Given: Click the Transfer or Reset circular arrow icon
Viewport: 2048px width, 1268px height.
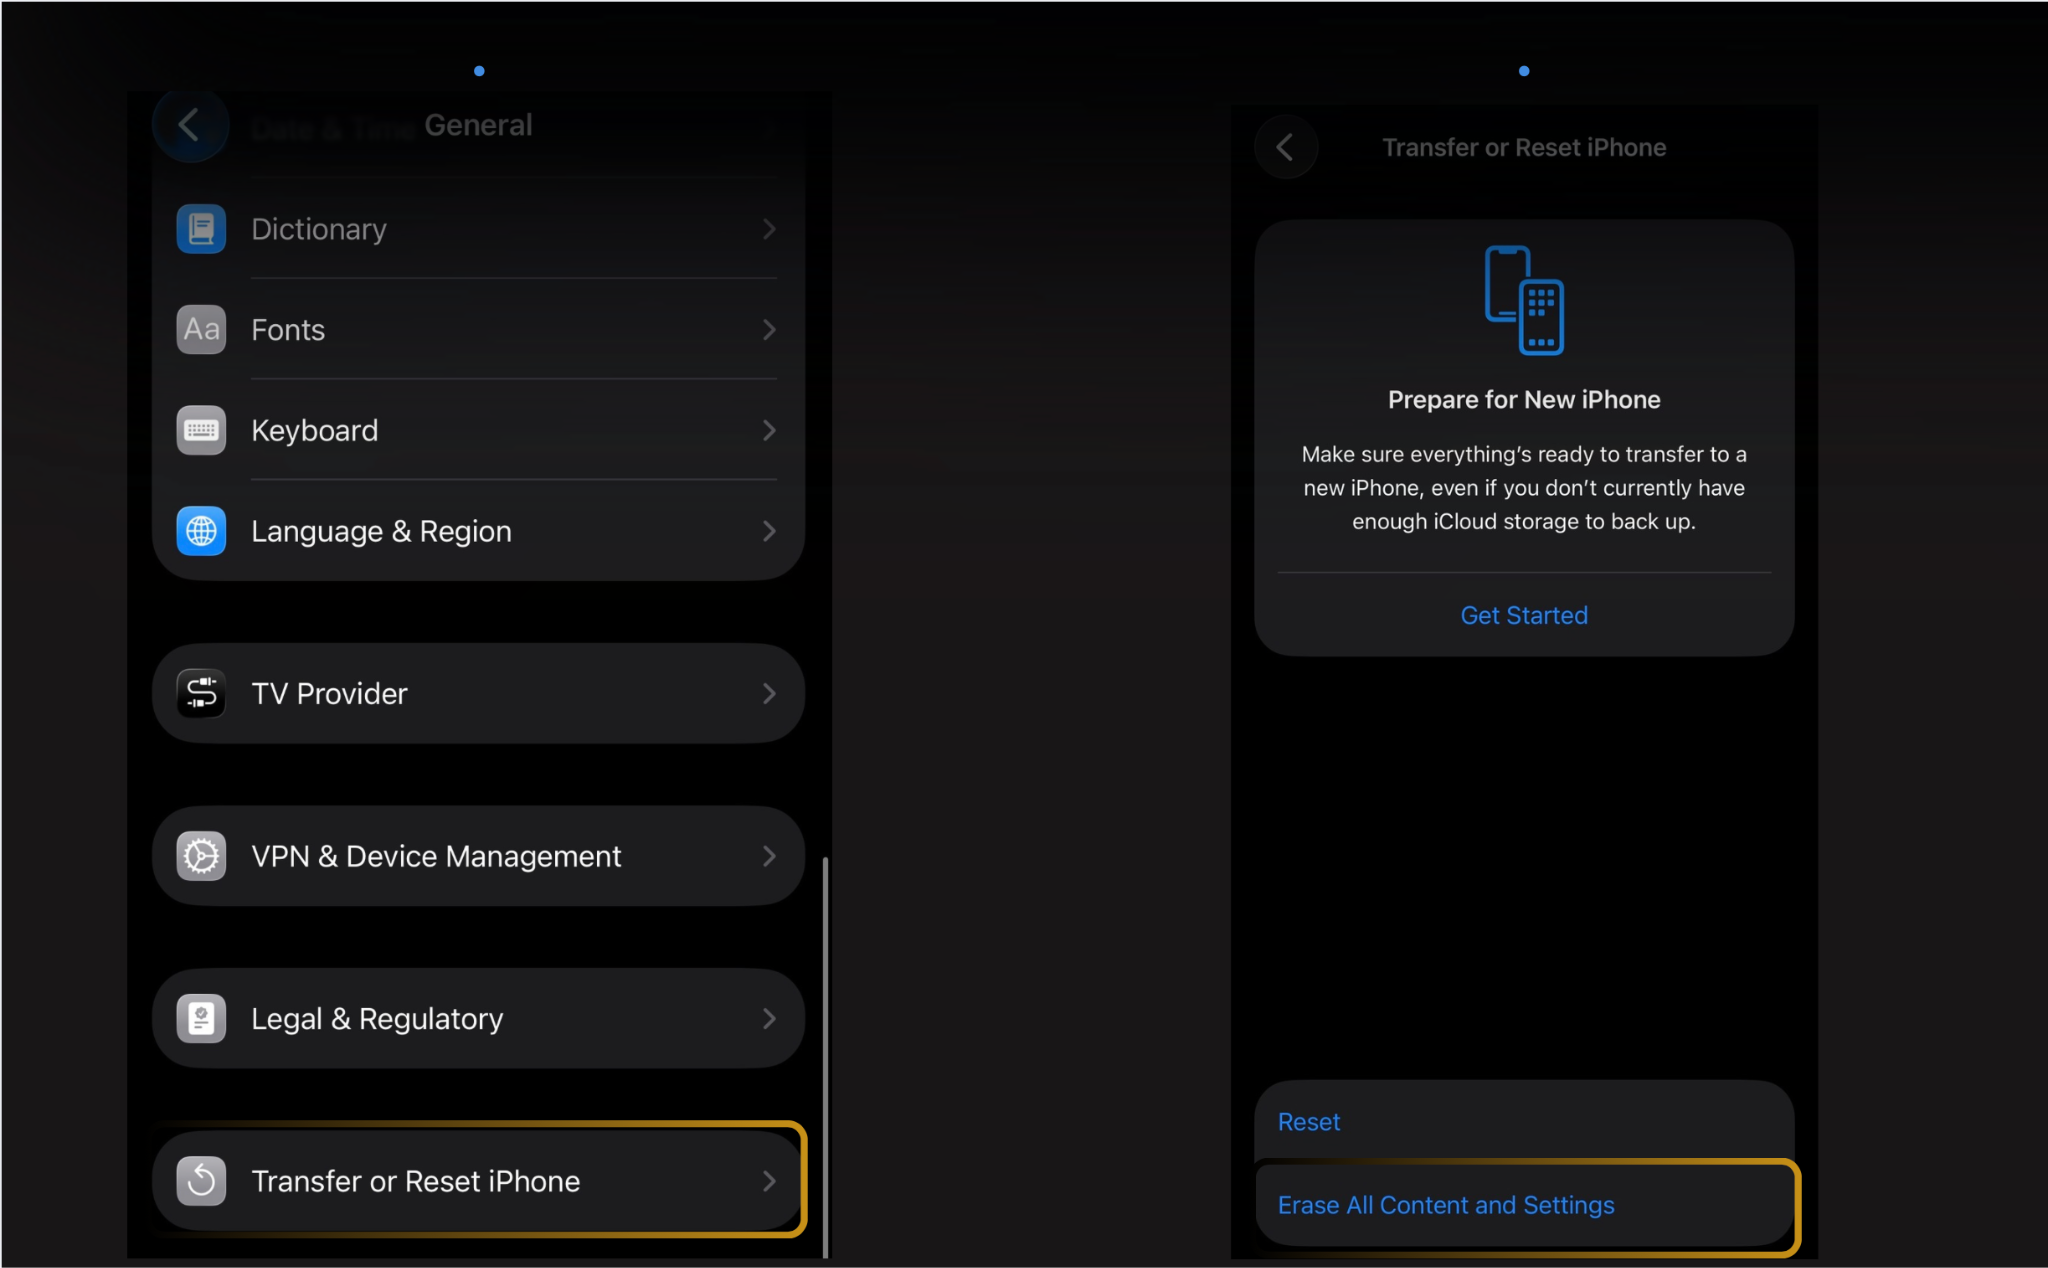Looking at the screenshot, I should (x=200, y=1181).
